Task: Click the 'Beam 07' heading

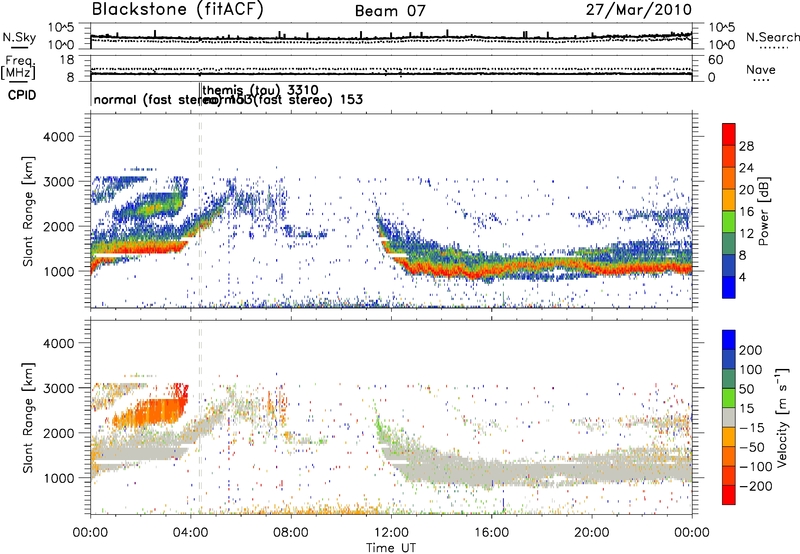Action: [390, 11]
